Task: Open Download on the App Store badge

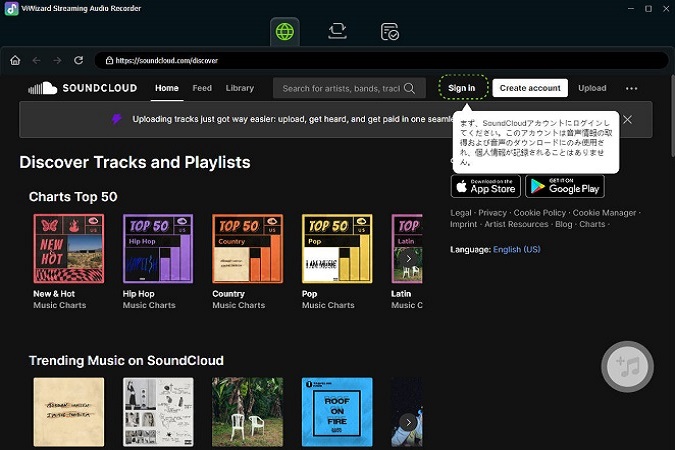Action: (x=486, y=186)
